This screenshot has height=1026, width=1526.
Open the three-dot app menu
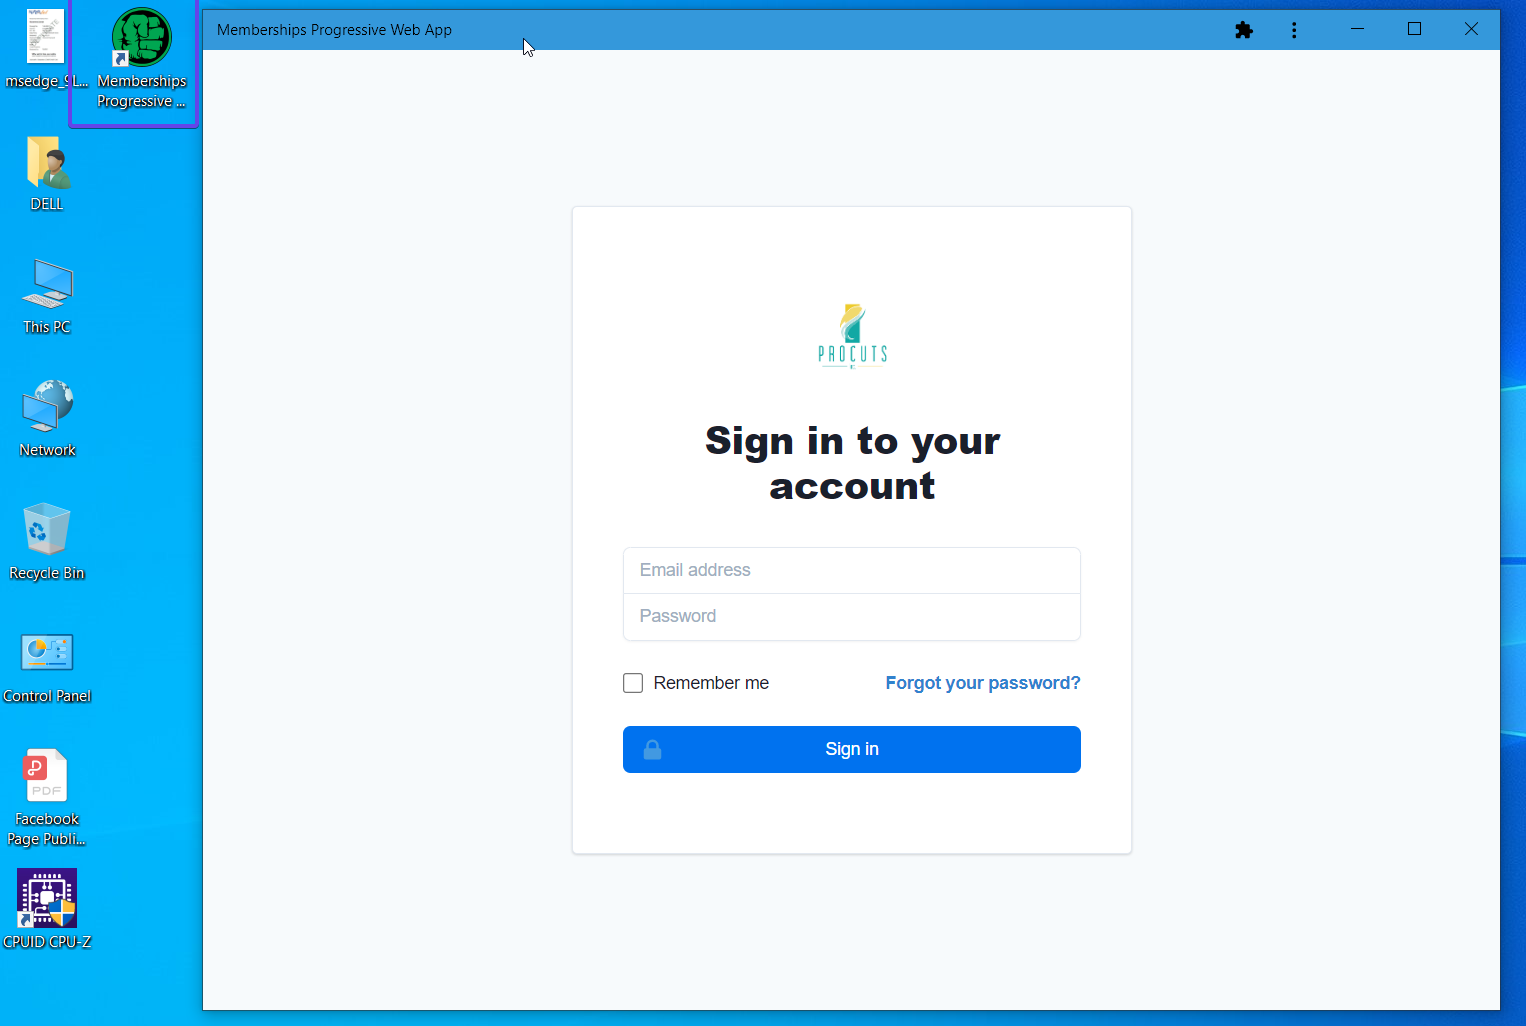pos(1294,30)
